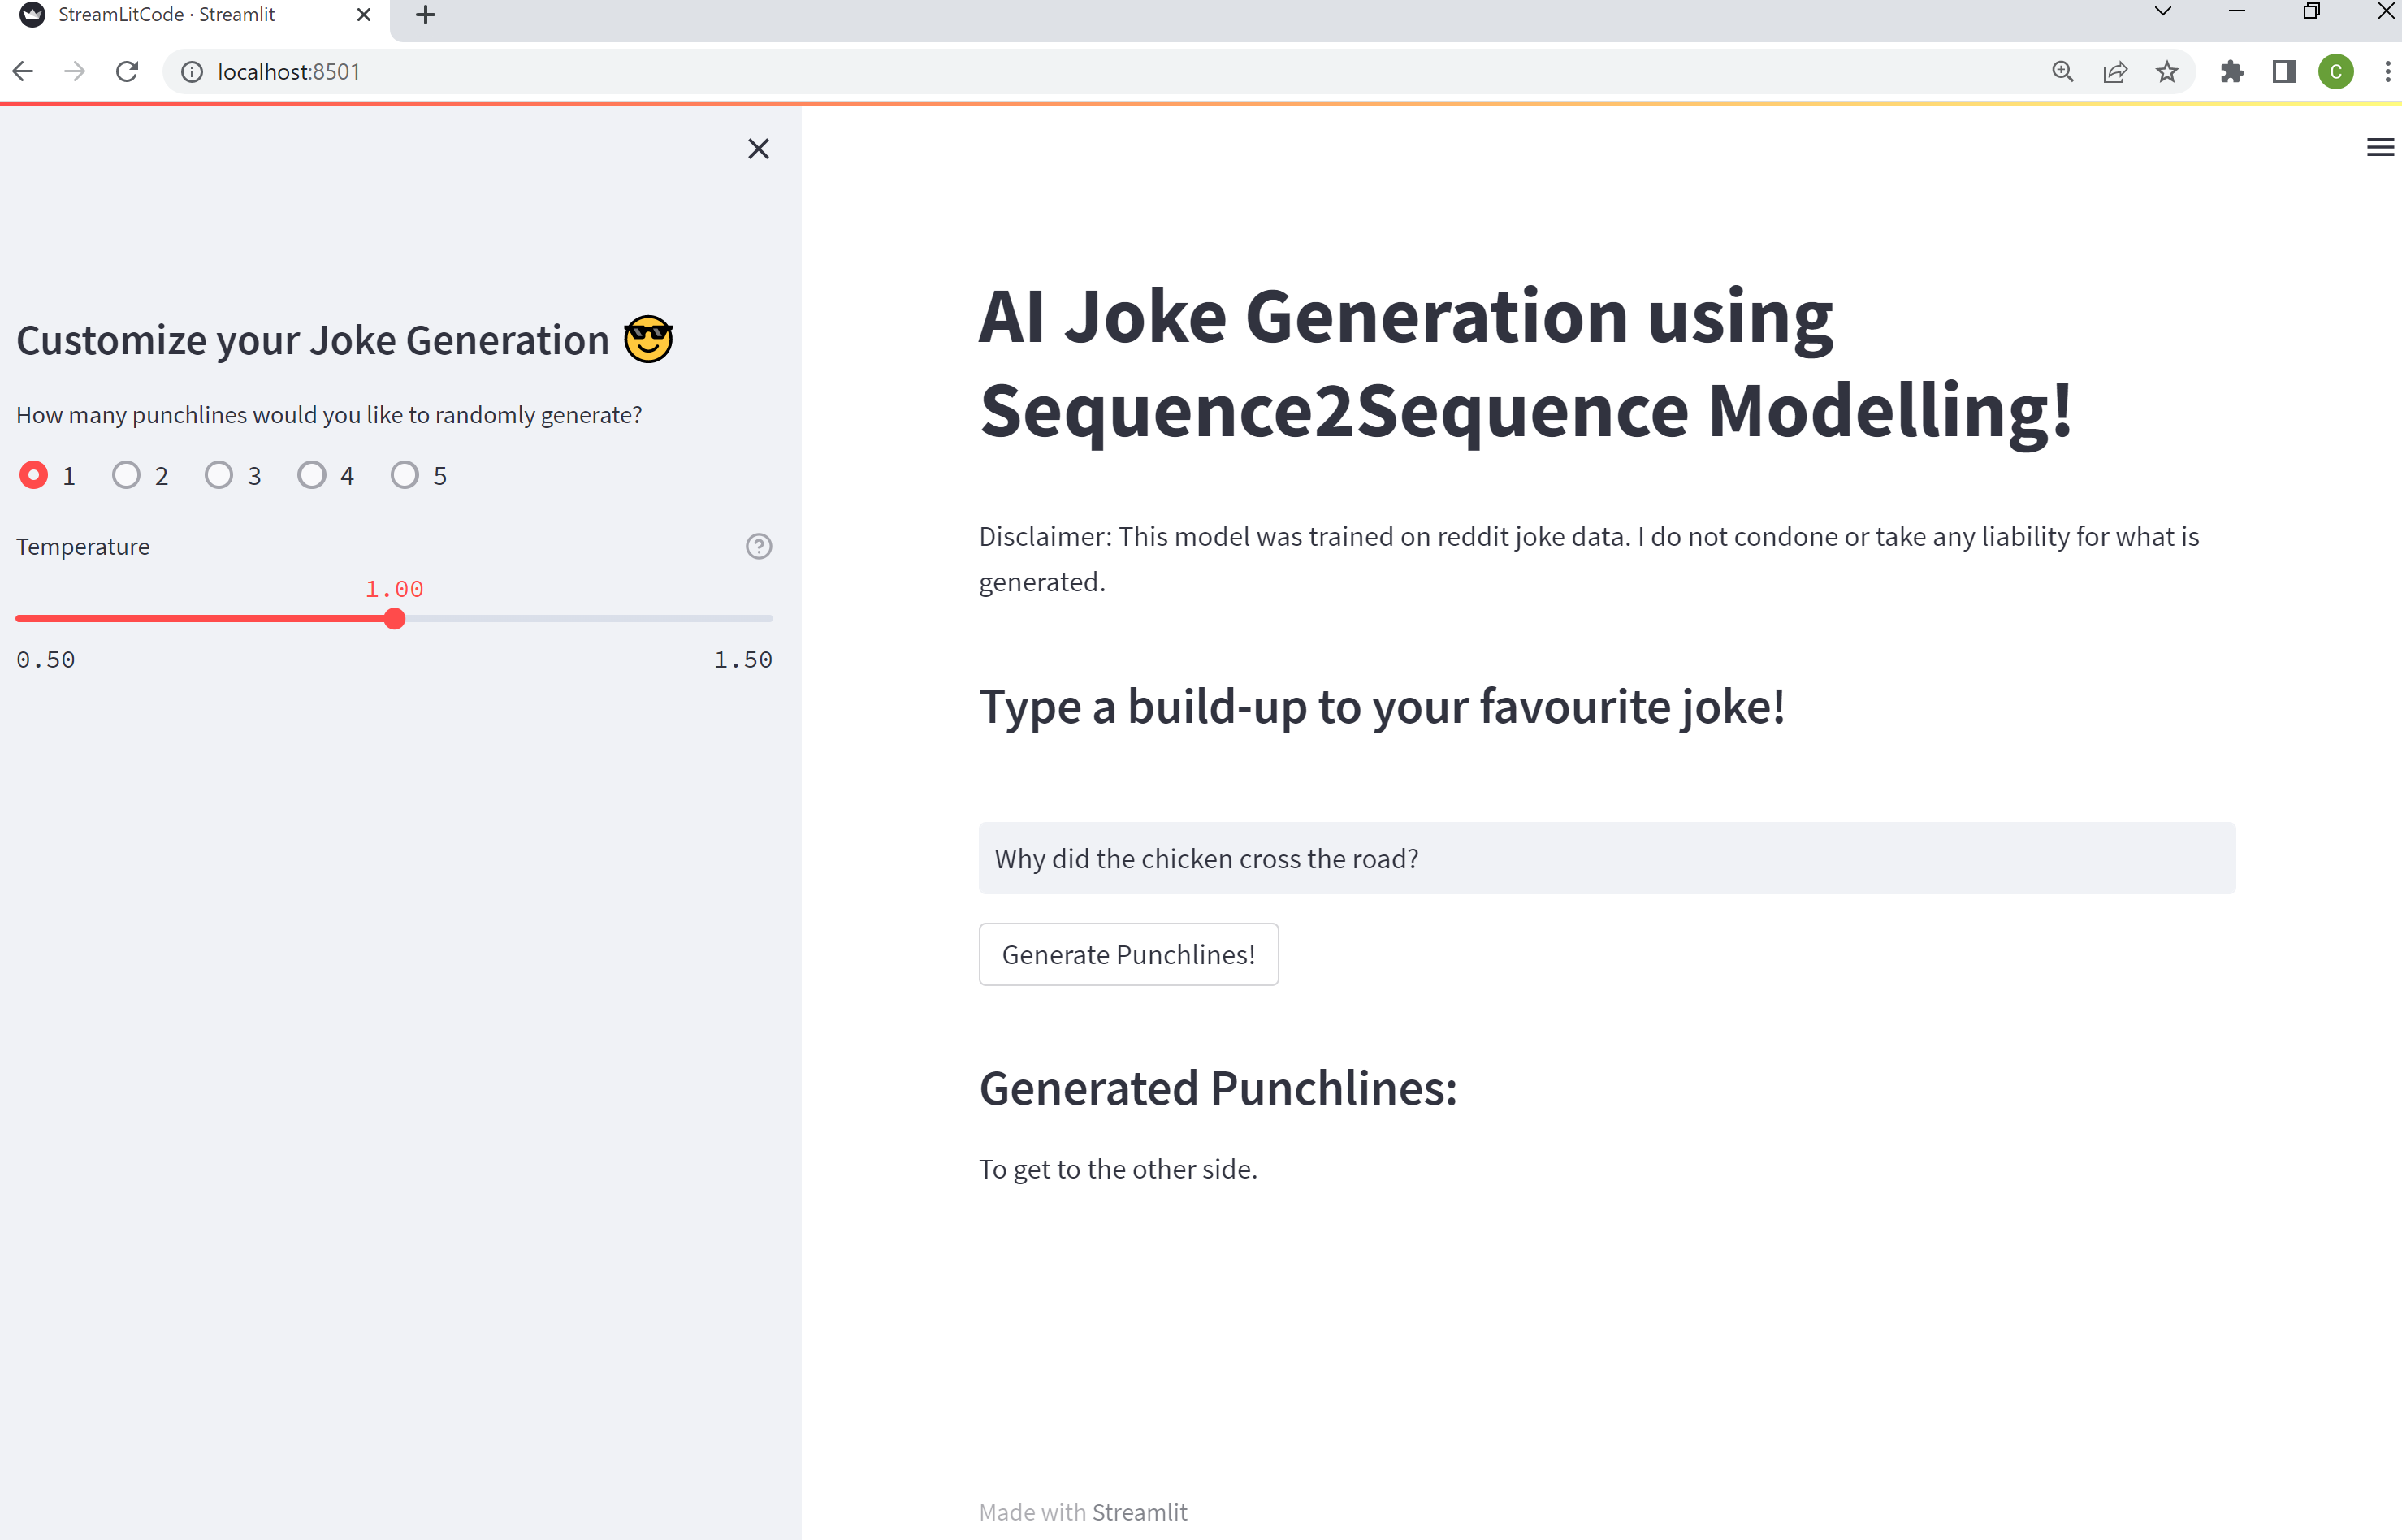Click the share this page icon
Viewport: 2402px width, 1540px height.
click(x=2114, y=71)
